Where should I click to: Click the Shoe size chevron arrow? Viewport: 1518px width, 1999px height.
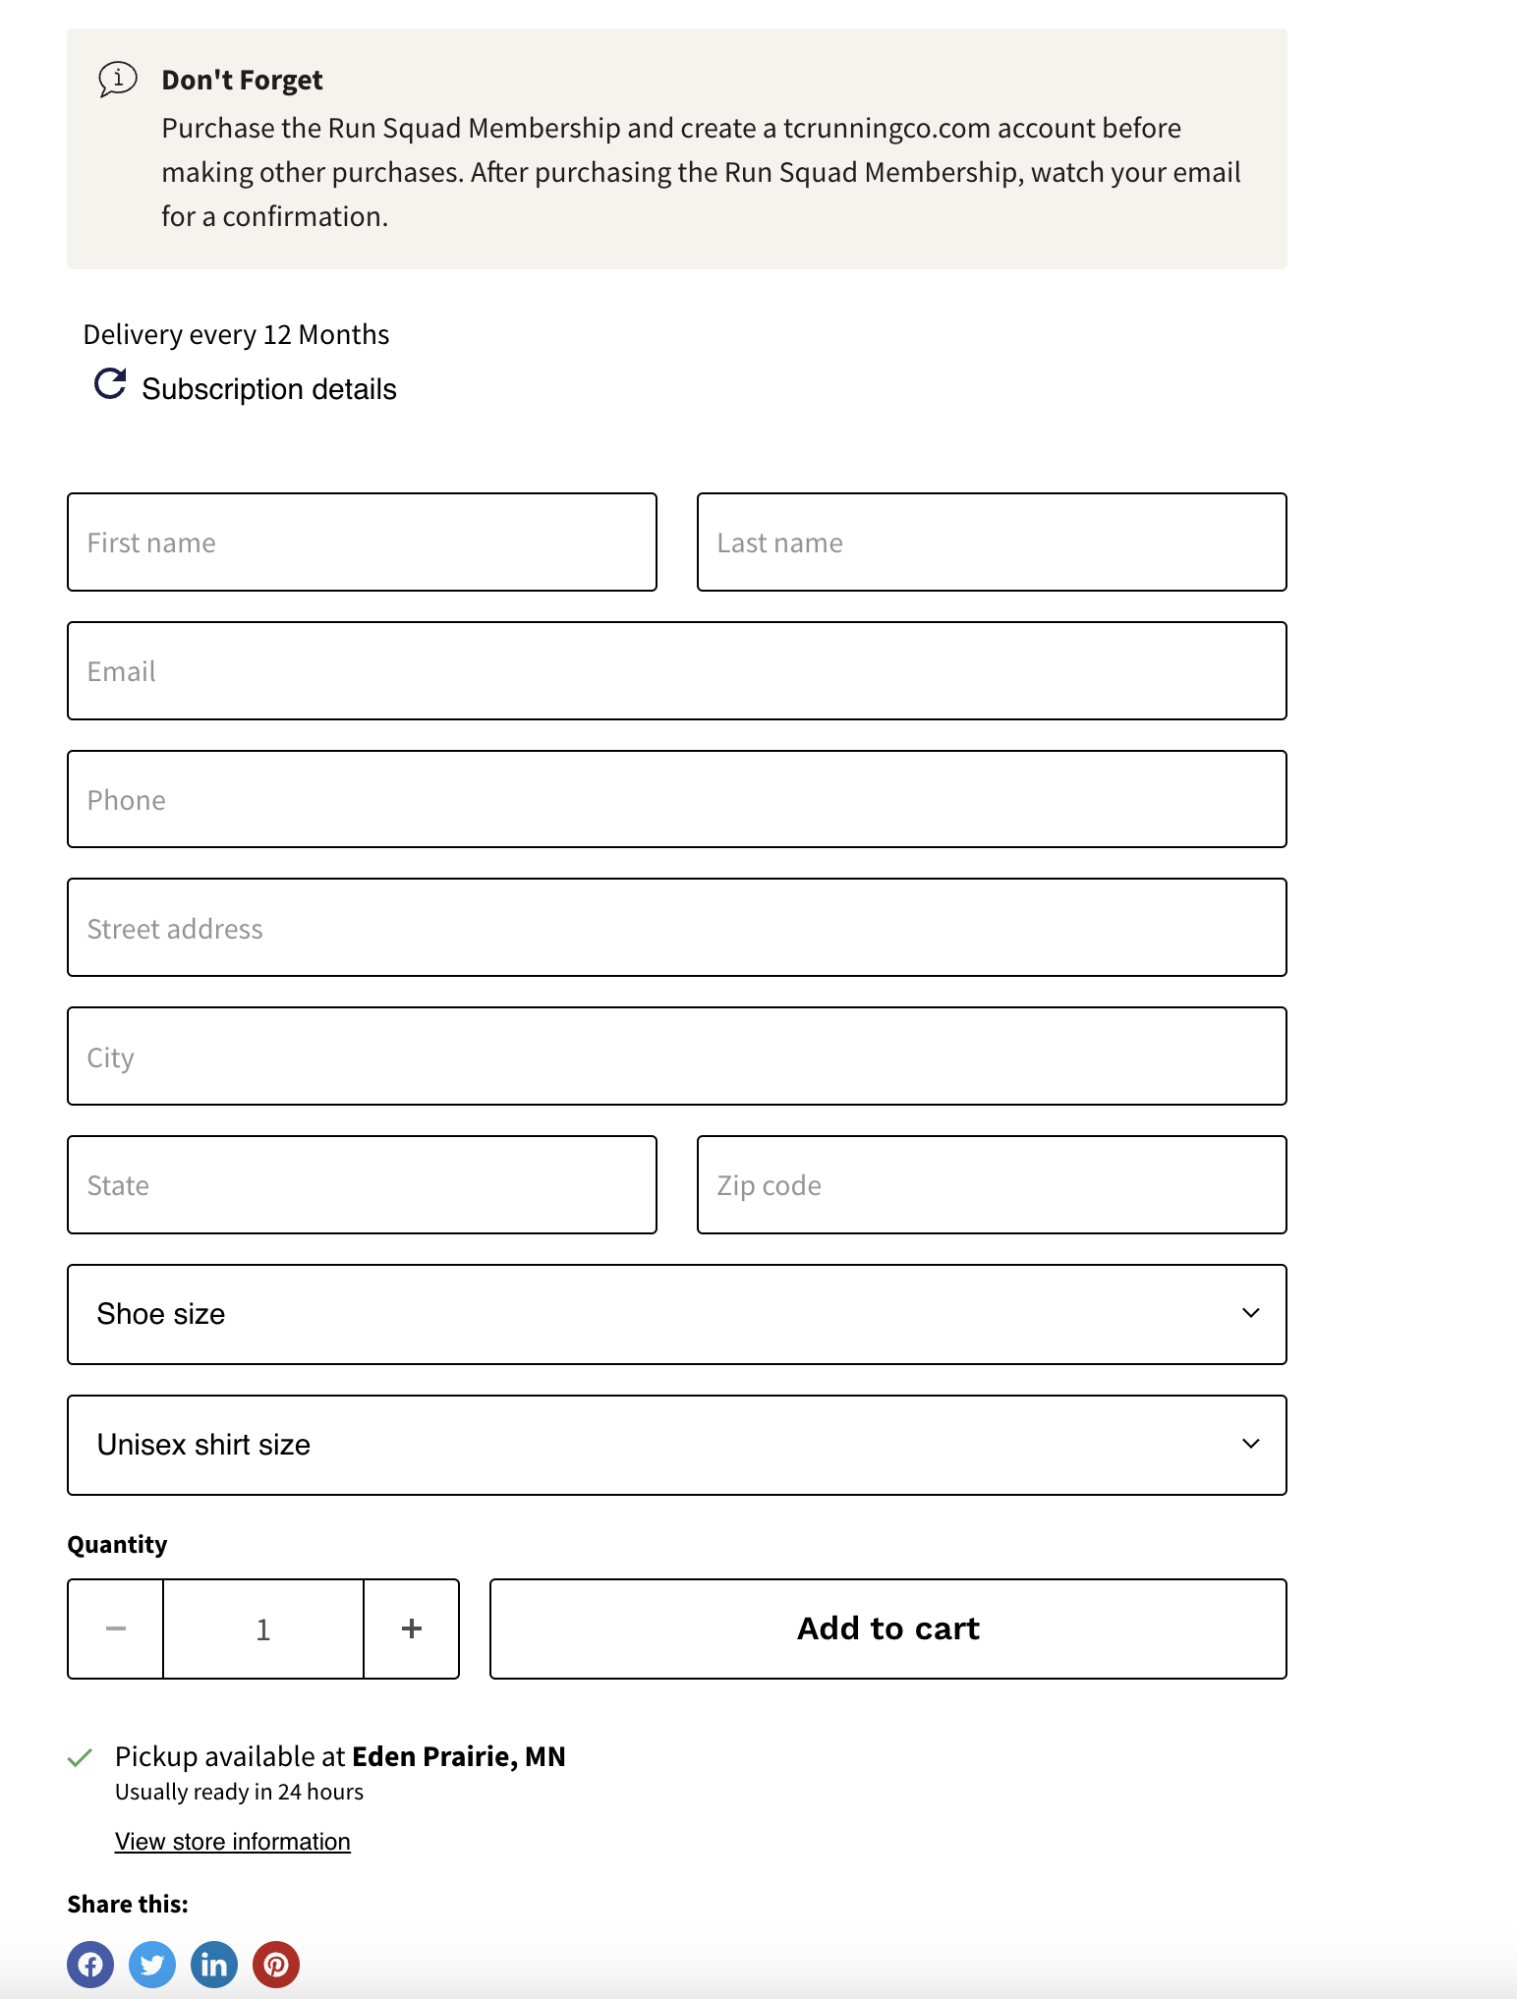[x=1250, y=1314]
